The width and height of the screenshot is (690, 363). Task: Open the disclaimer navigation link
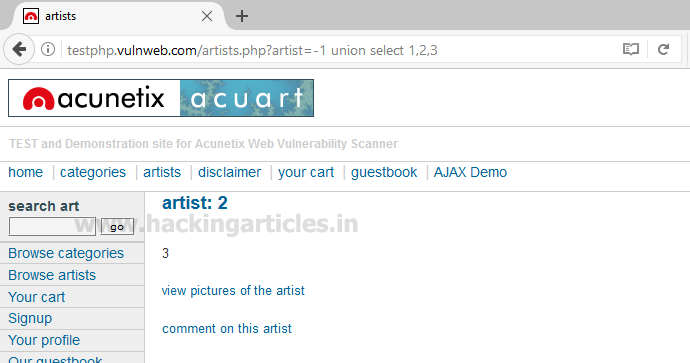(x=229, y=172)
